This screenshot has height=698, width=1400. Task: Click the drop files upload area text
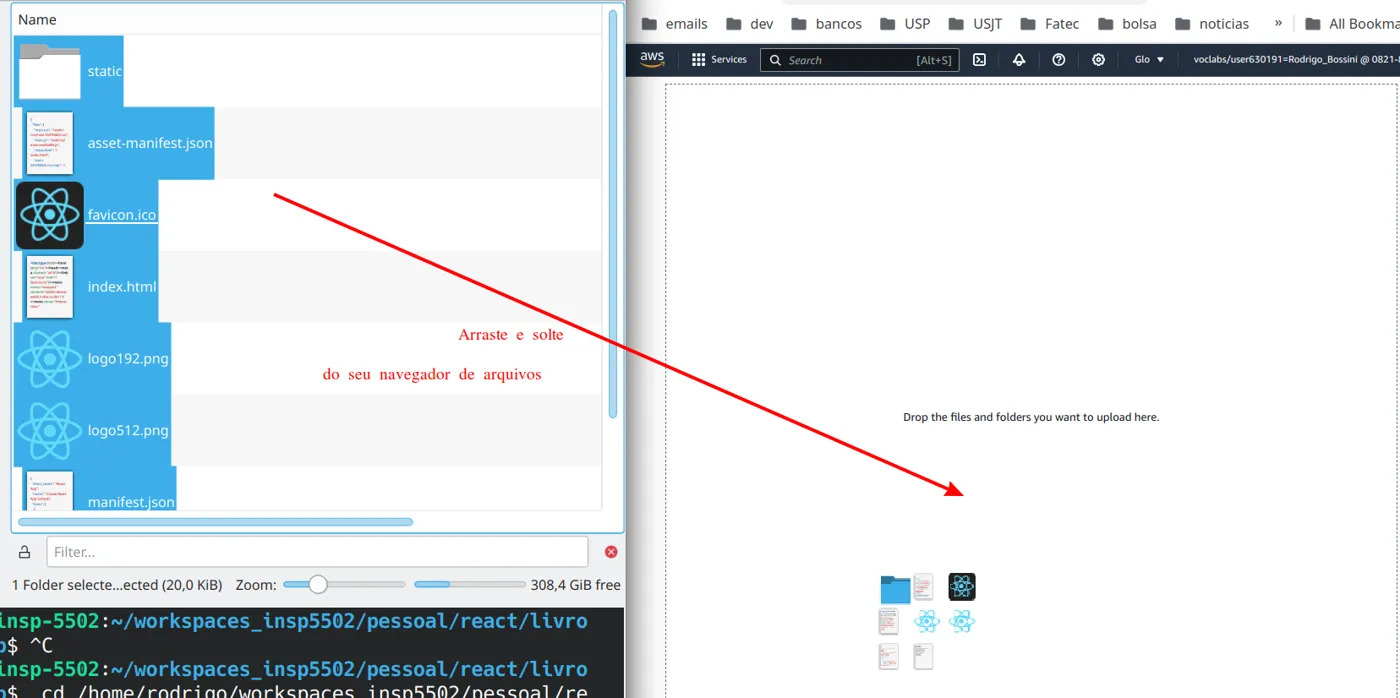(1031, 417)
